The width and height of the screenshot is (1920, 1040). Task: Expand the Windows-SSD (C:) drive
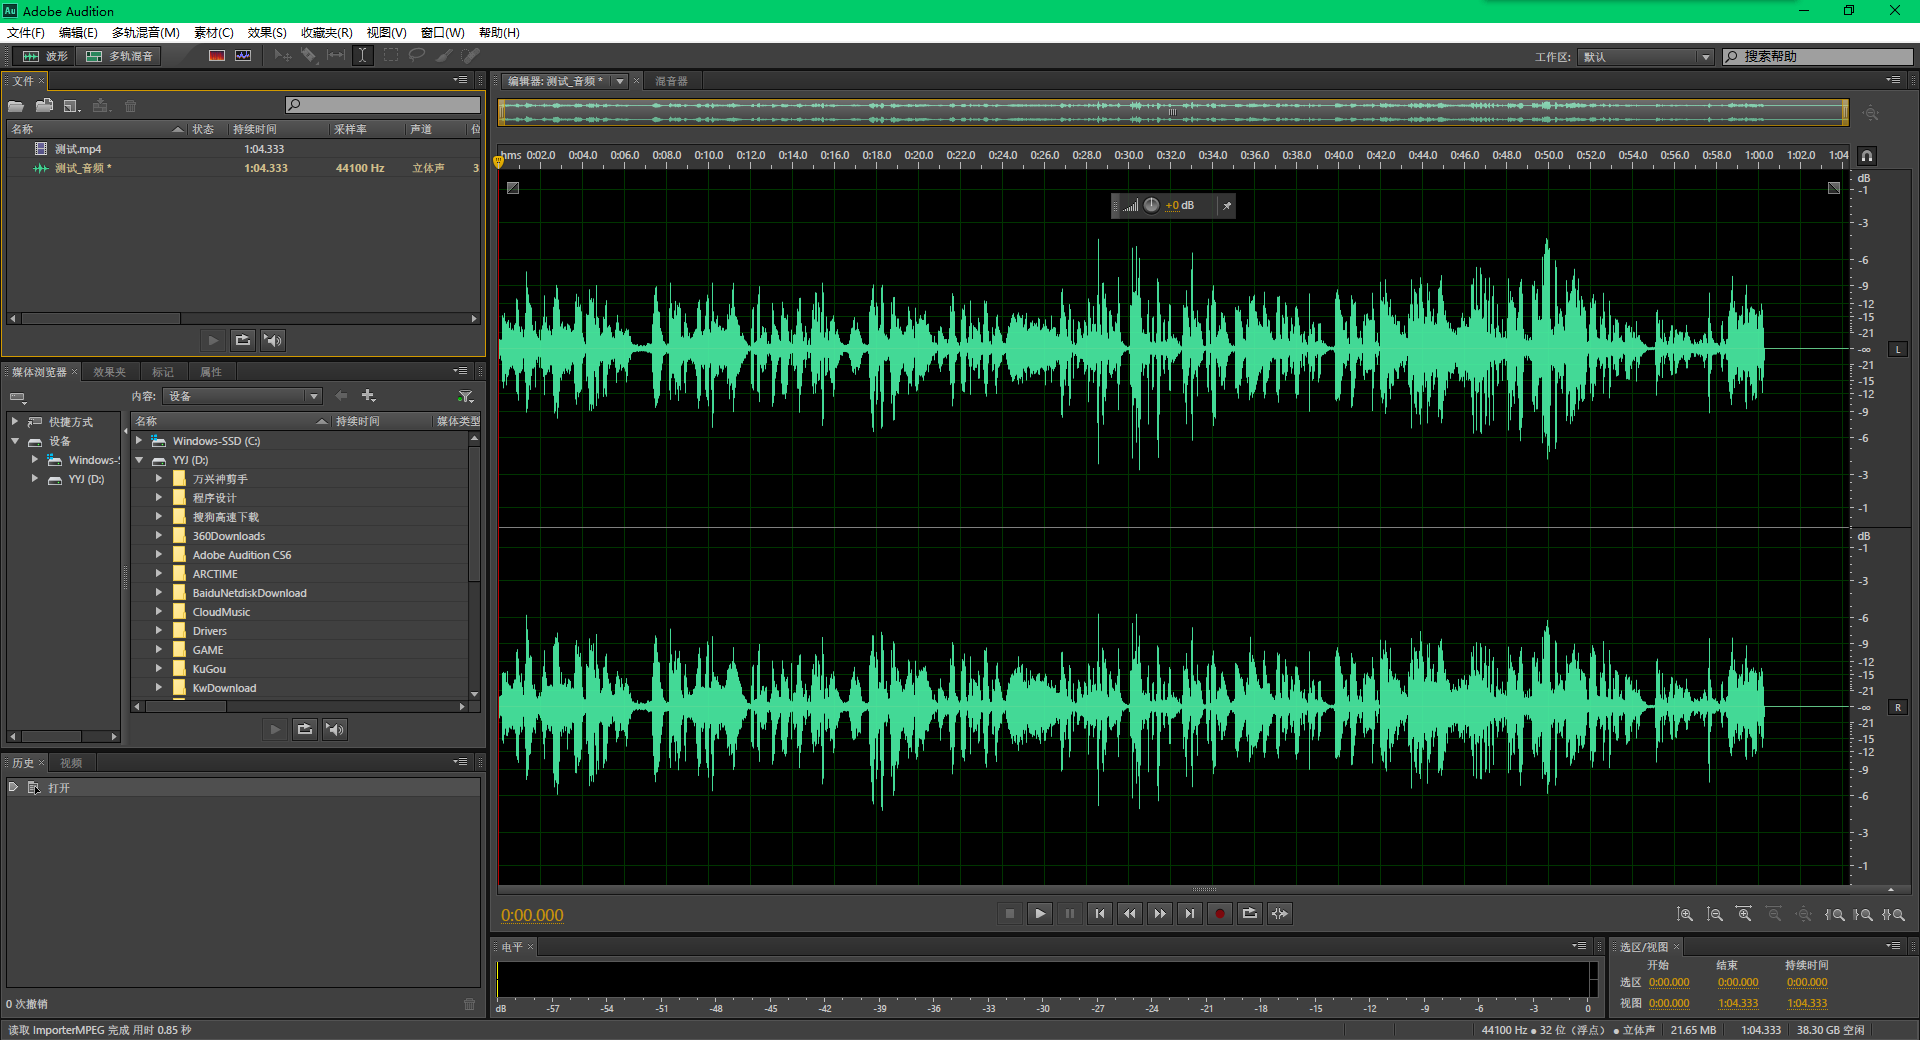pyautogui.click(x=139, y=441)
